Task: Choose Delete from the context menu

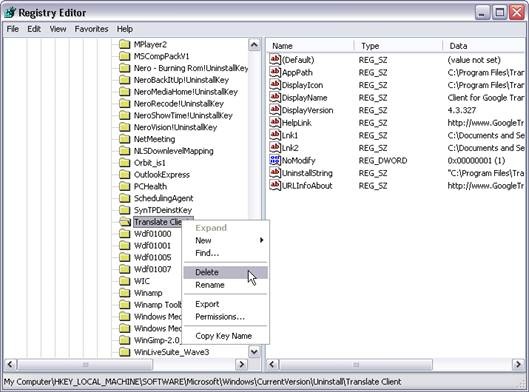Action: [x=226, y=272]
